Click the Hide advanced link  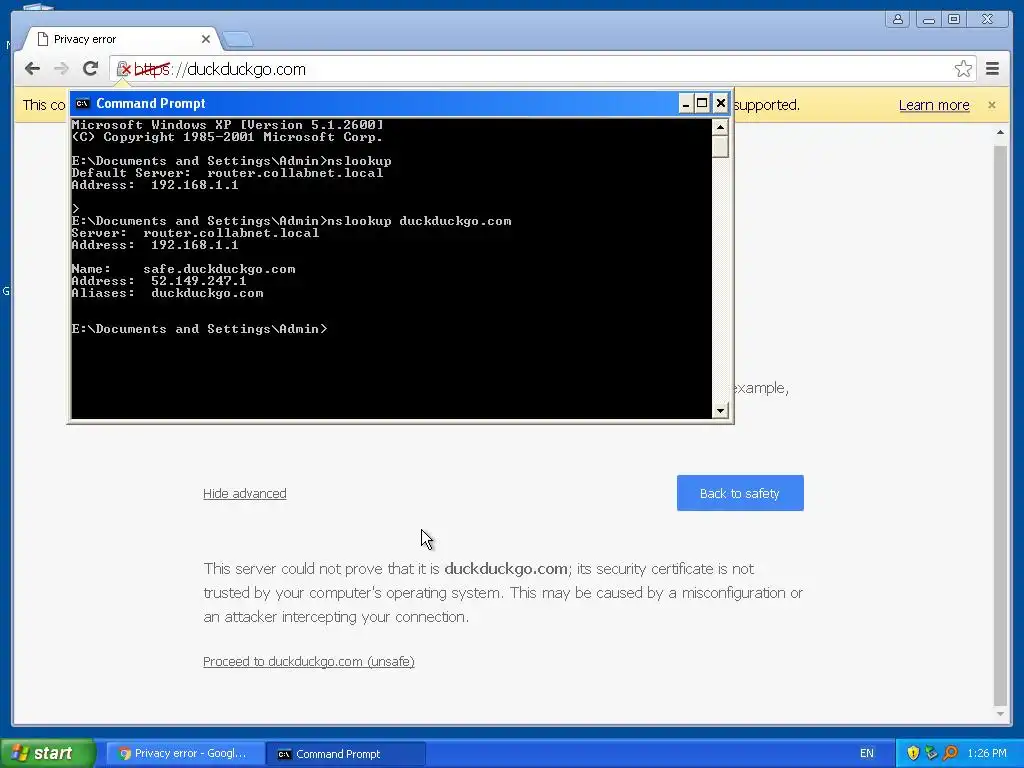click(x=245, y=494)
